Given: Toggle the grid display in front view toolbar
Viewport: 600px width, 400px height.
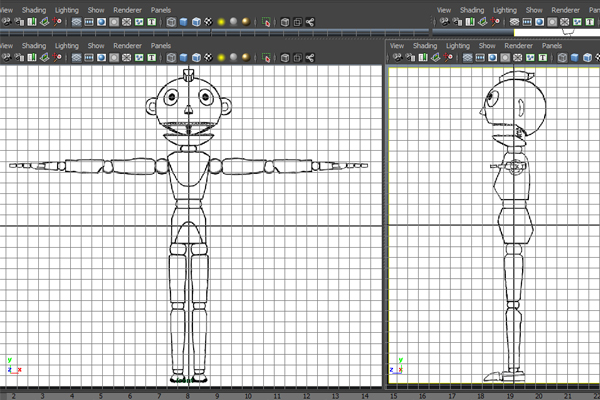Looking at the screenshot, I should coord(79,57).
